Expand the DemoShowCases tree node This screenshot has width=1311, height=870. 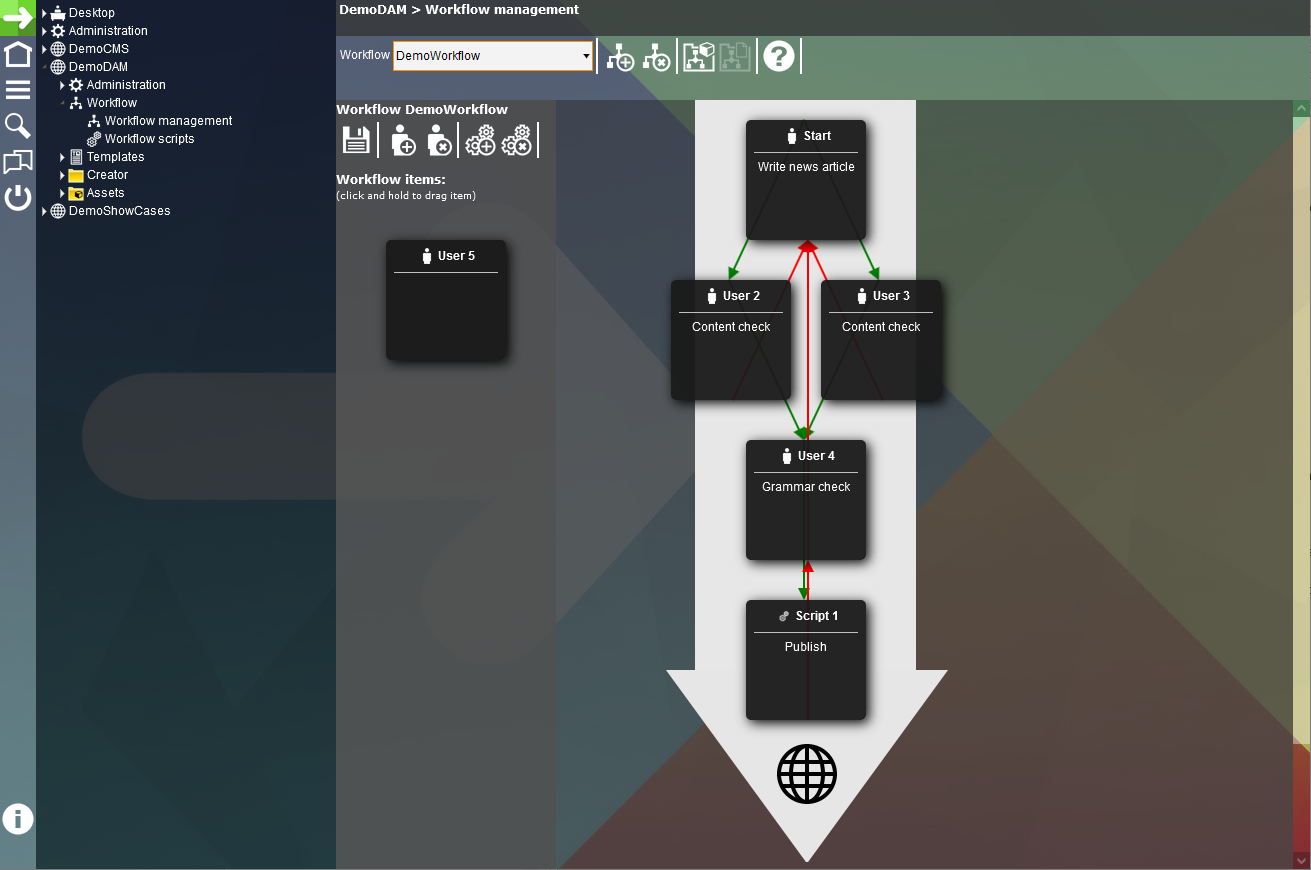click(x=44, y=210)
